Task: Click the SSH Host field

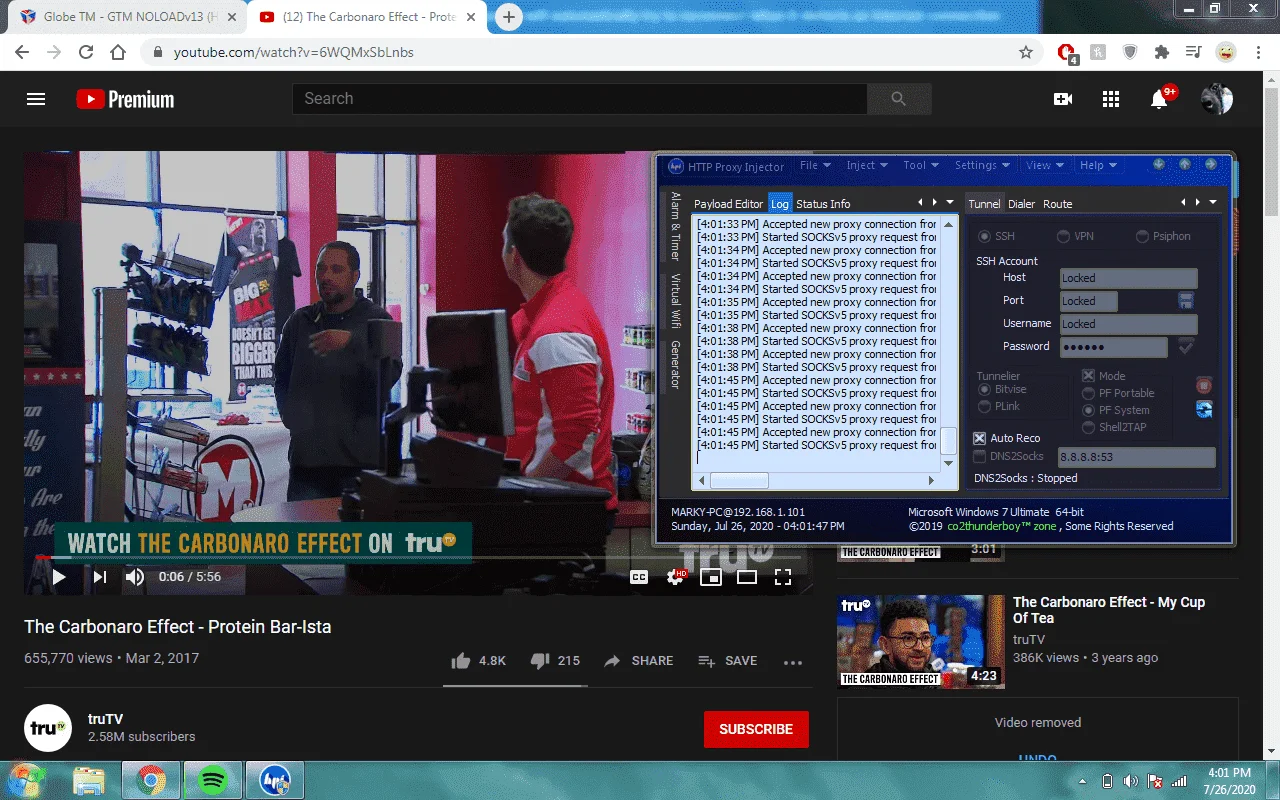Action: coord(1128,278)
